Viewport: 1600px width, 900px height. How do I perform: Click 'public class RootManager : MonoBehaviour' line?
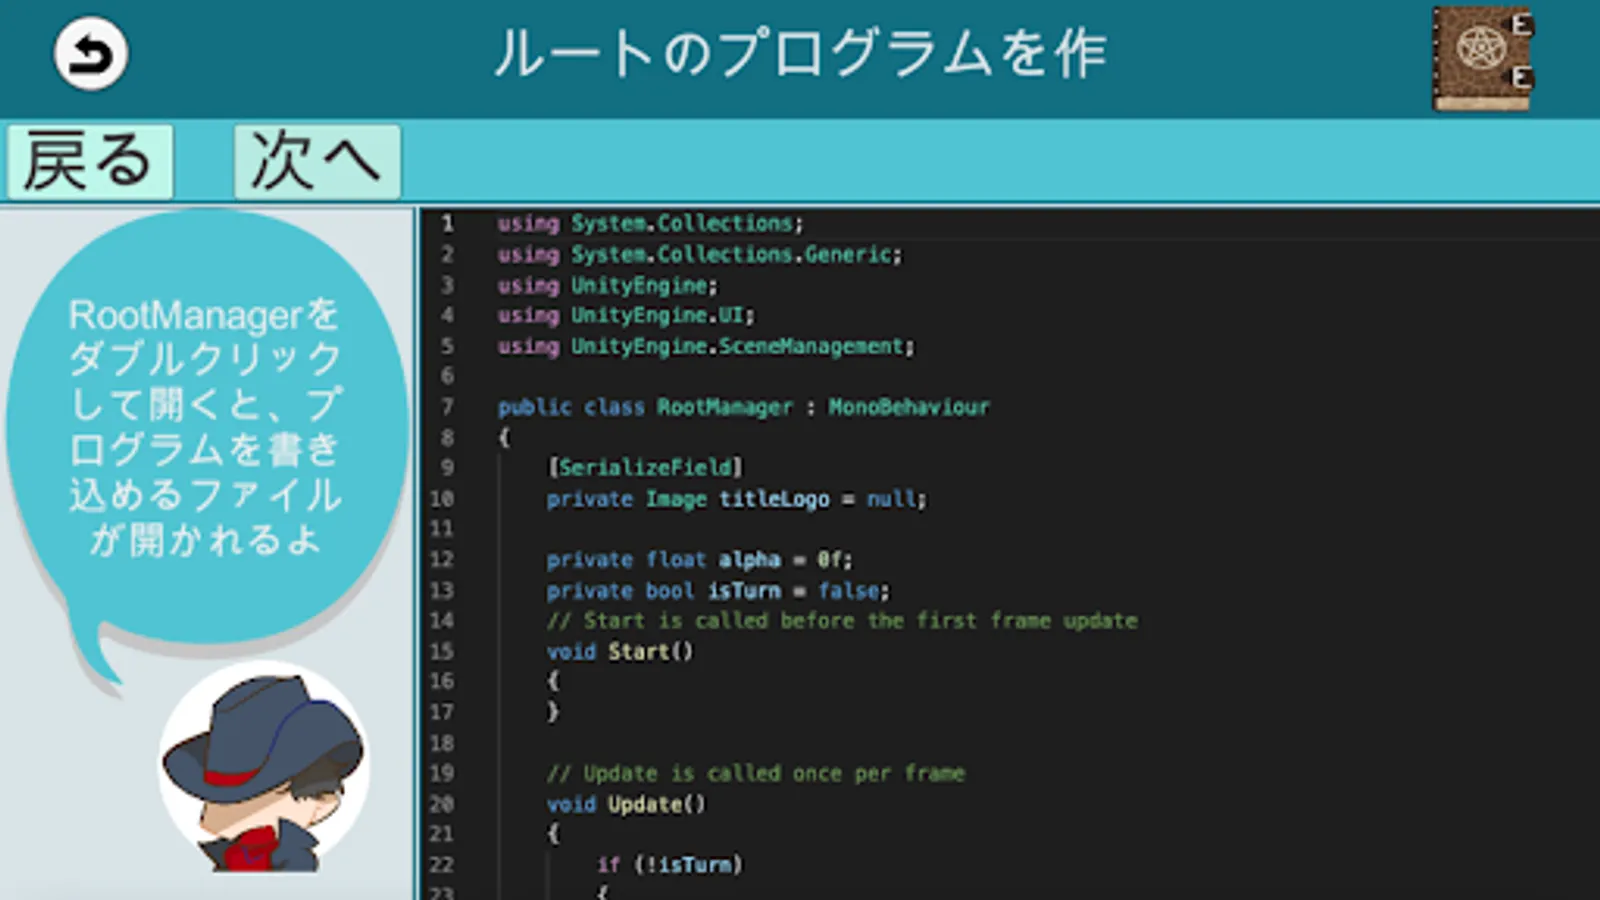743,407
